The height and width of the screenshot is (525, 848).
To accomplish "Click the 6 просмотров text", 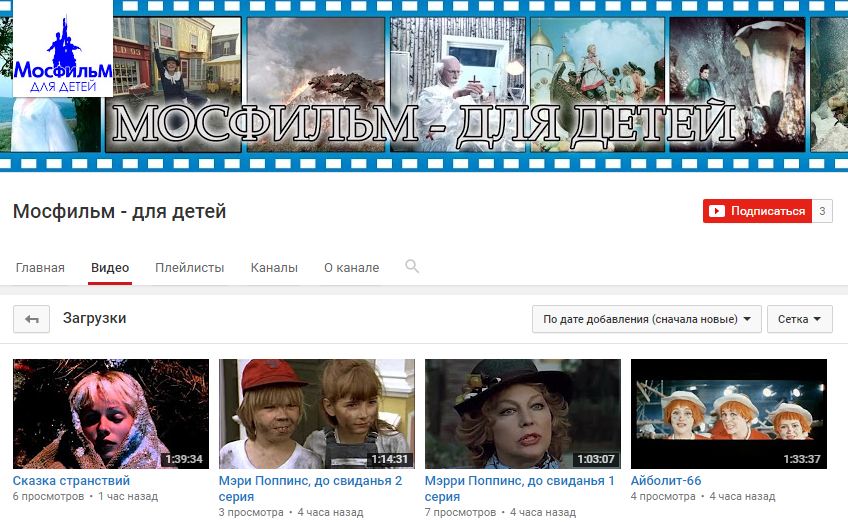I will click(49, 496).
